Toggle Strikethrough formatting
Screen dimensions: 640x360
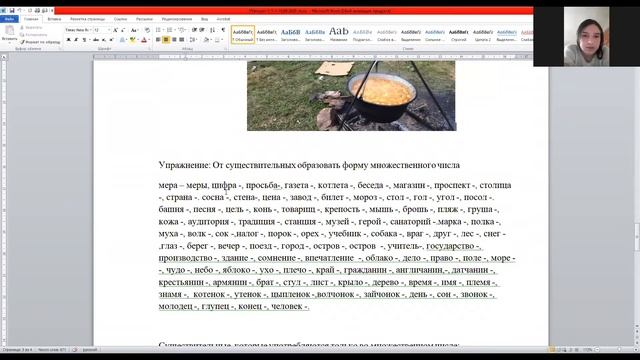(x=96, y=40)
